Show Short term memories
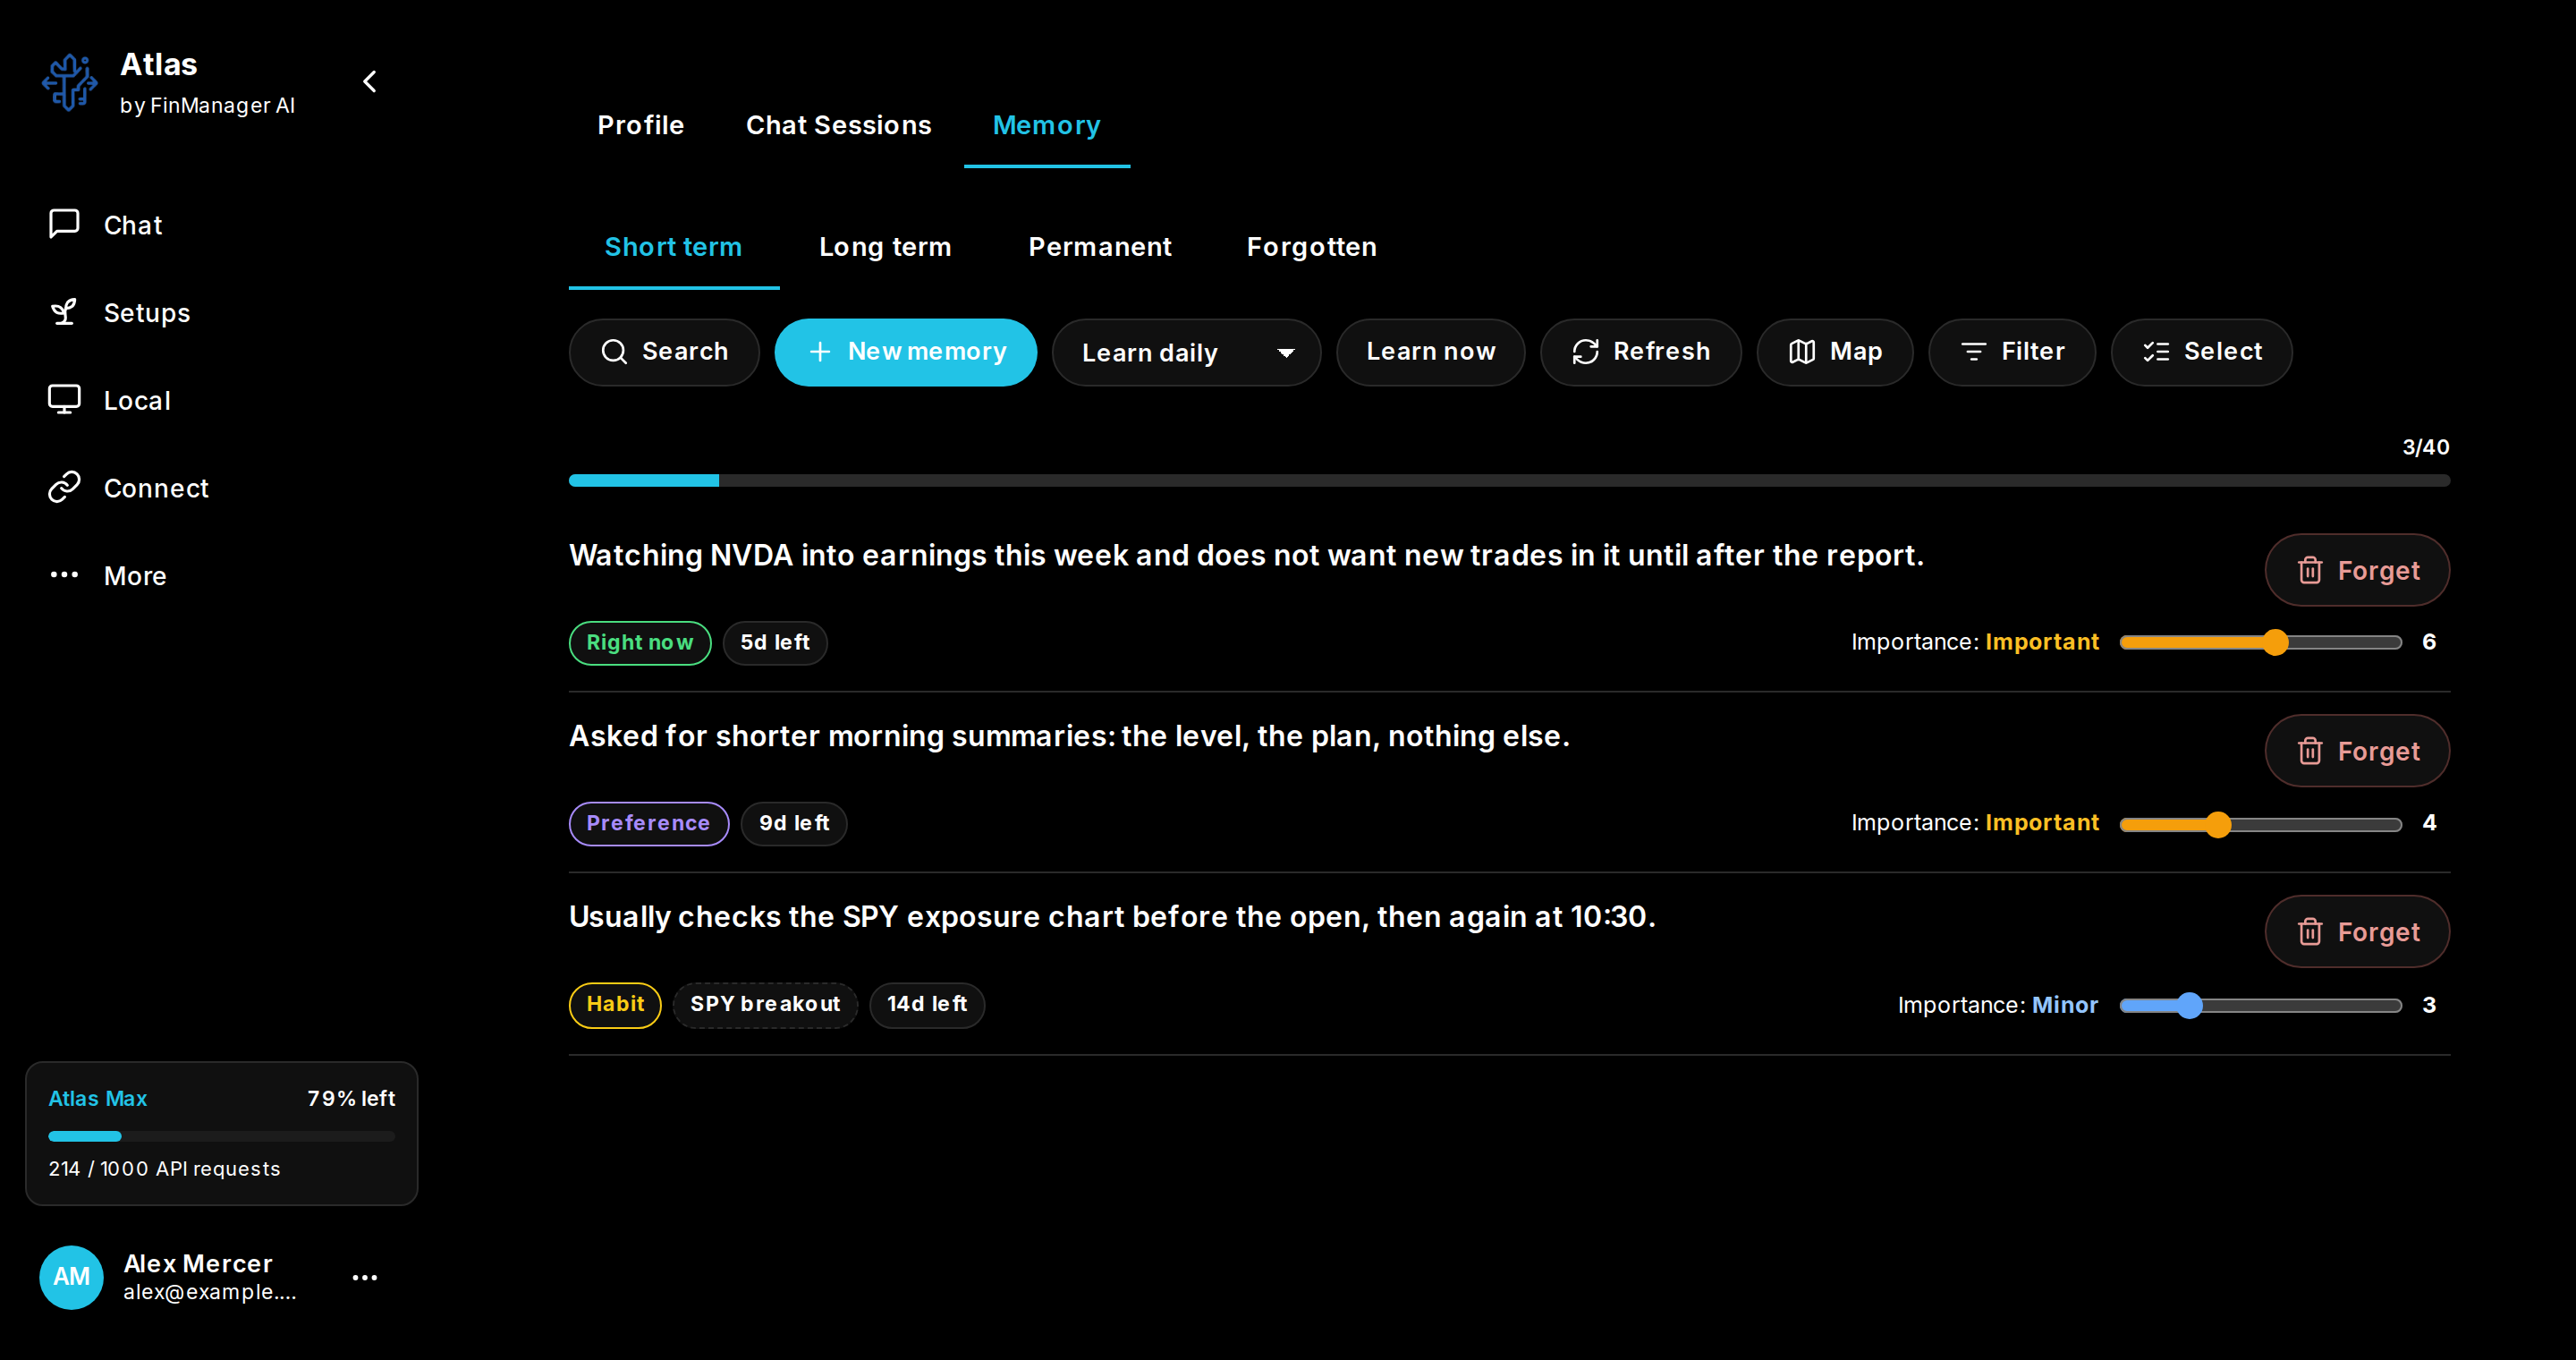 coord(673,247)
